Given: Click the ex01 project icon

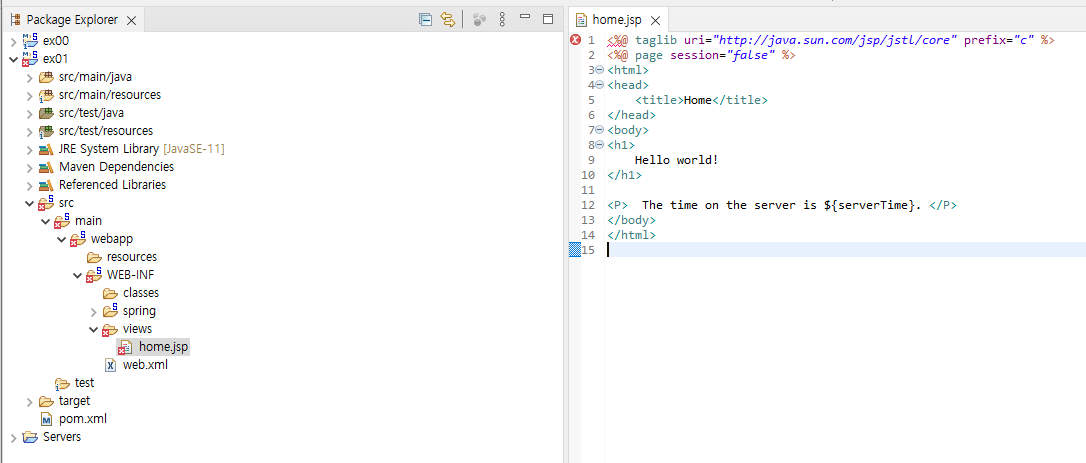Looking at the screenshot, I should coord(30,58).
